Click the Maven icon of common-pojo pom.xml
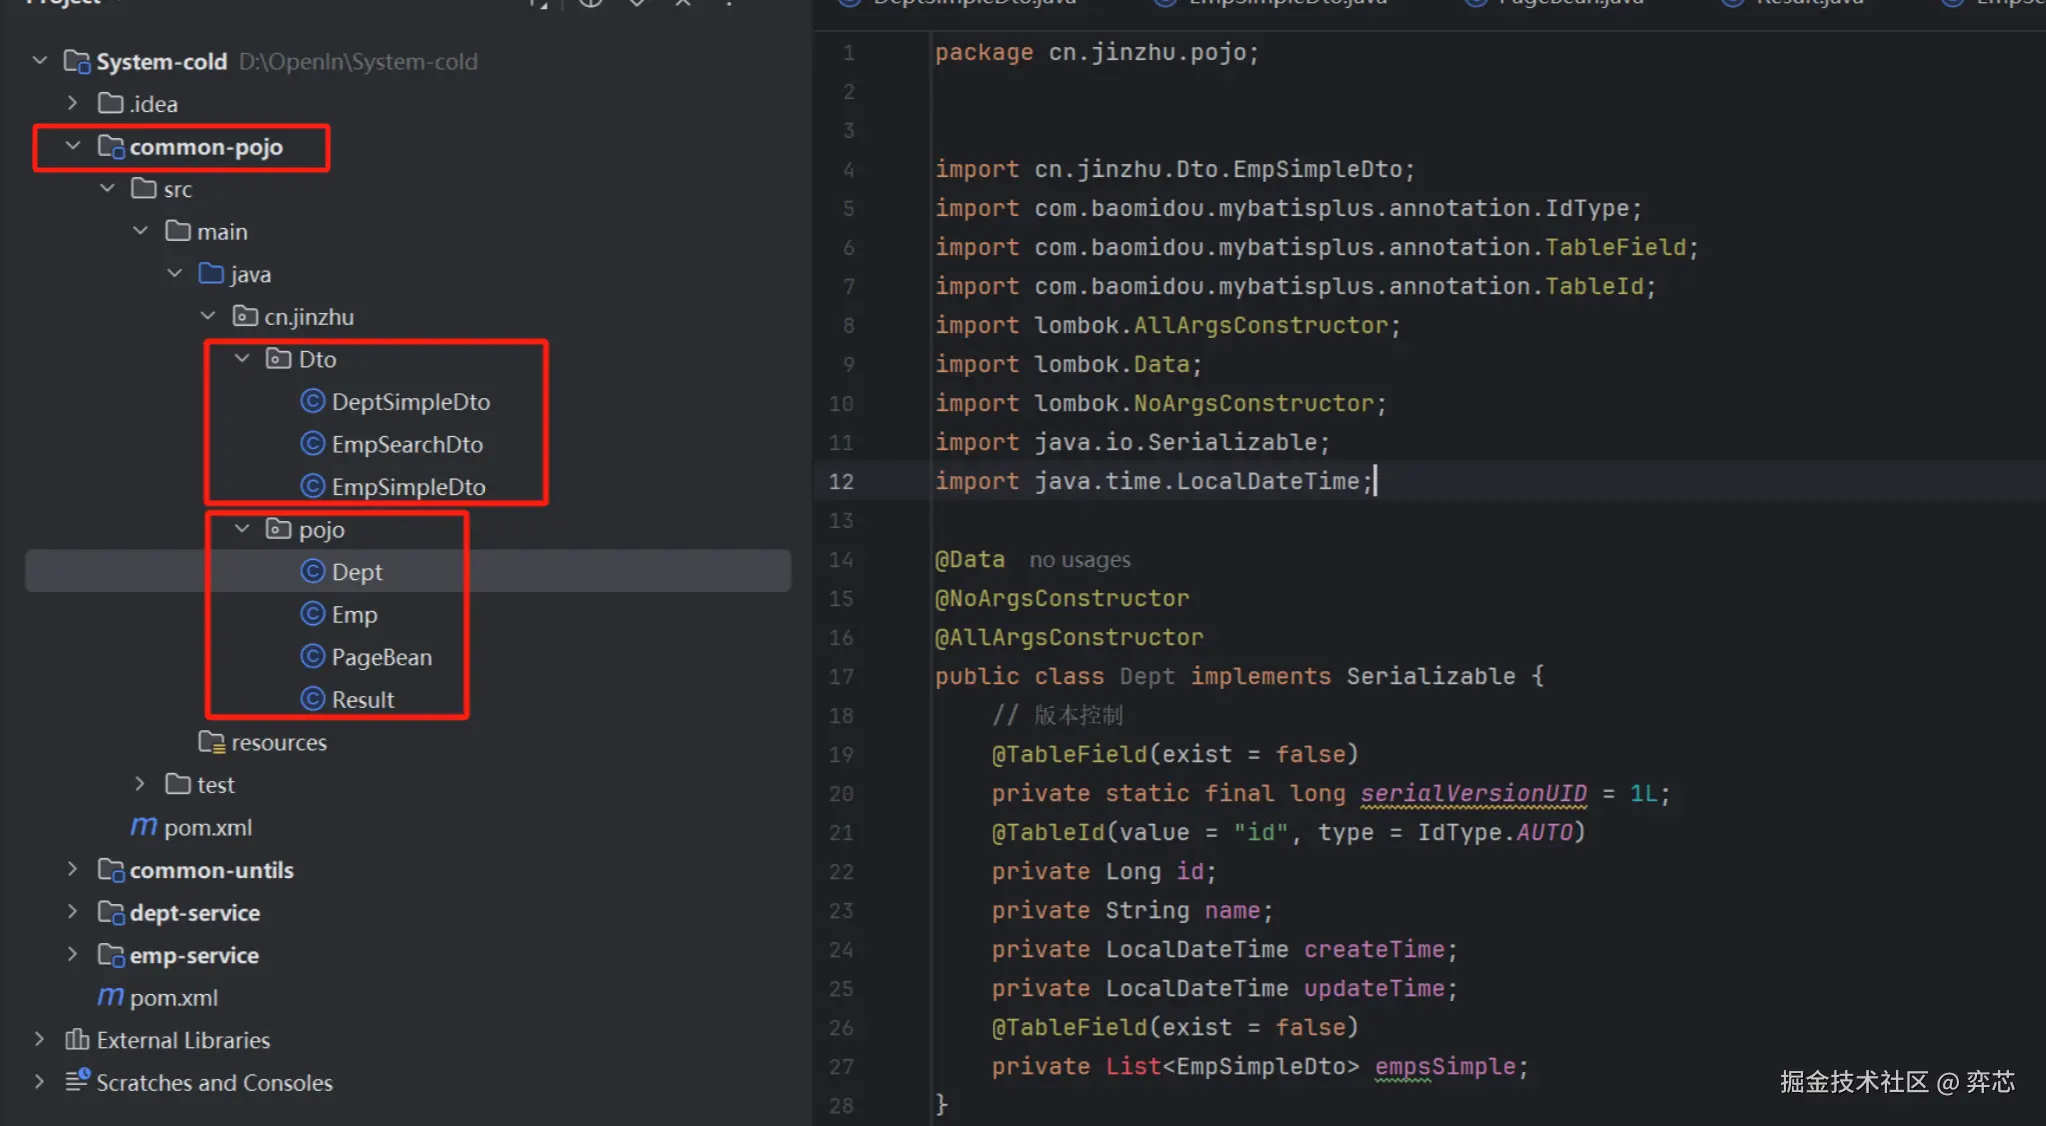2046x1126 pixels. coord(144,827)
